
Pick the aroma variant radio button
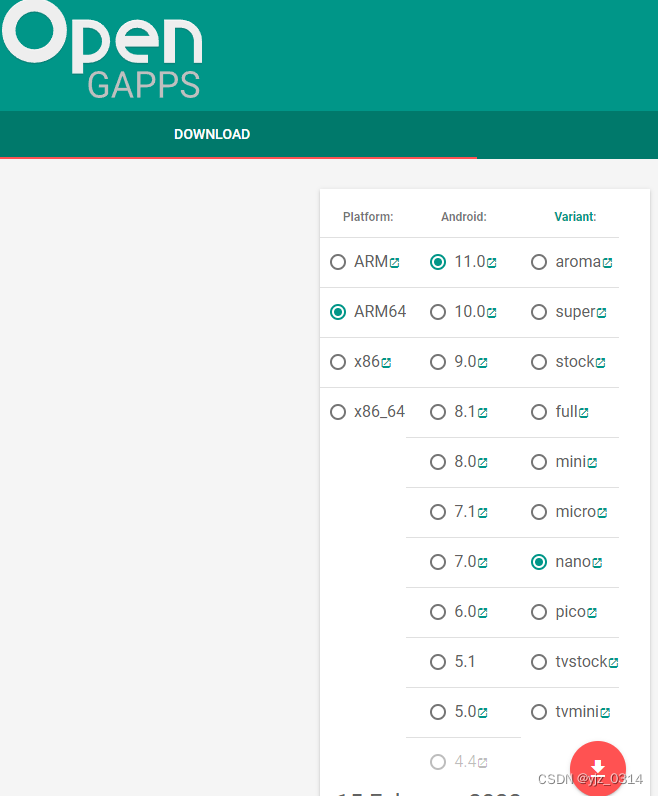point(539,262)
